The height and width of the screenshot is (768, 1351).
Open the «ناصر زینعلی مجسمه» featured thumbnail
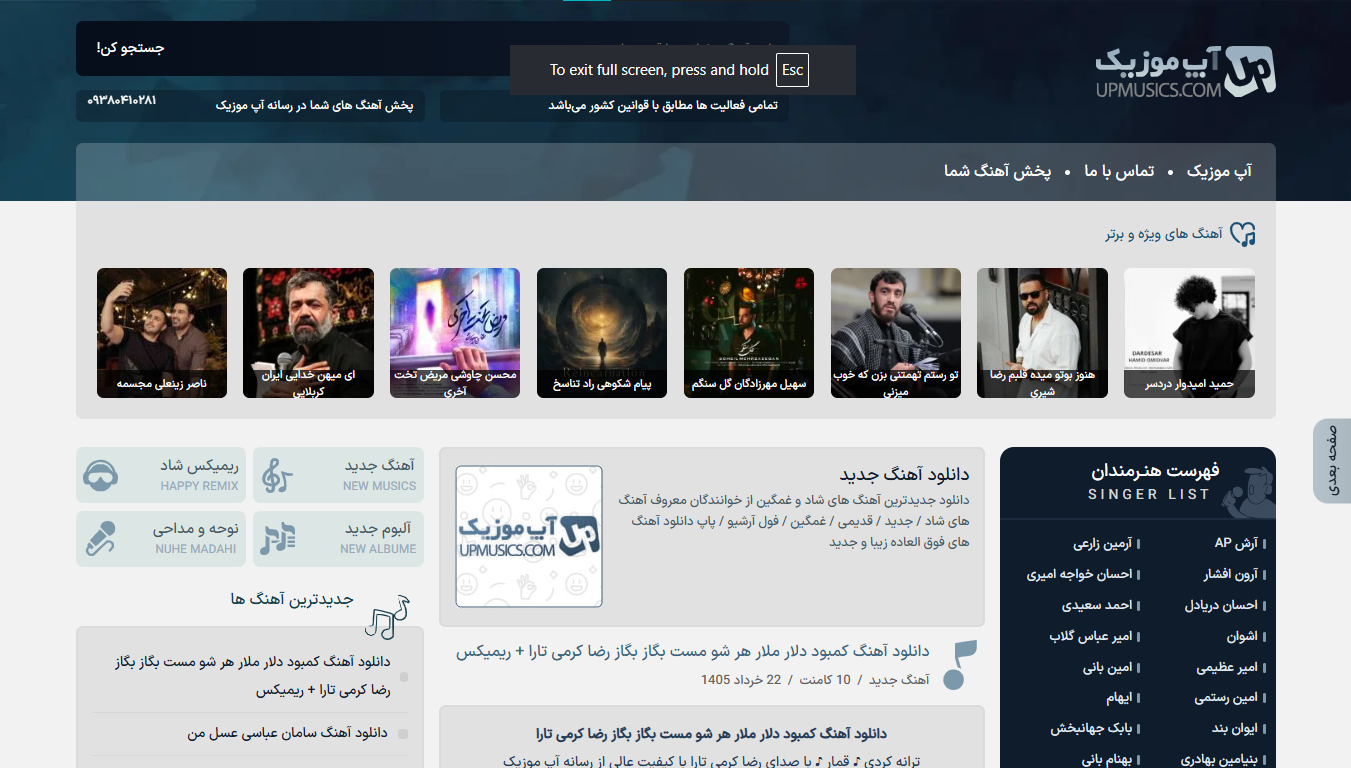162,333
